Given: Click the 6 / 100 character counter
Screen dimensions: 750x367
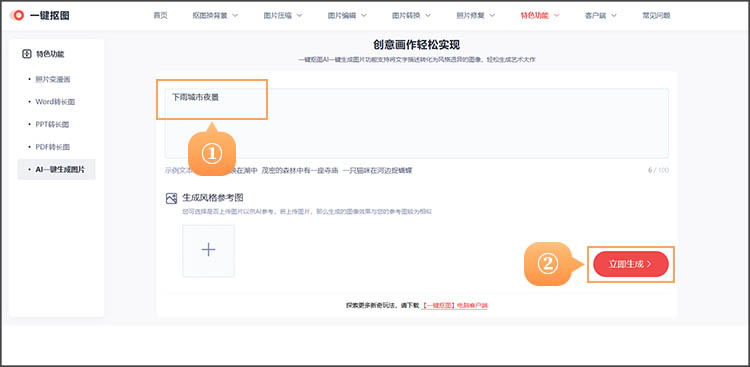Looking at the screenshot, I should (658, 170).
